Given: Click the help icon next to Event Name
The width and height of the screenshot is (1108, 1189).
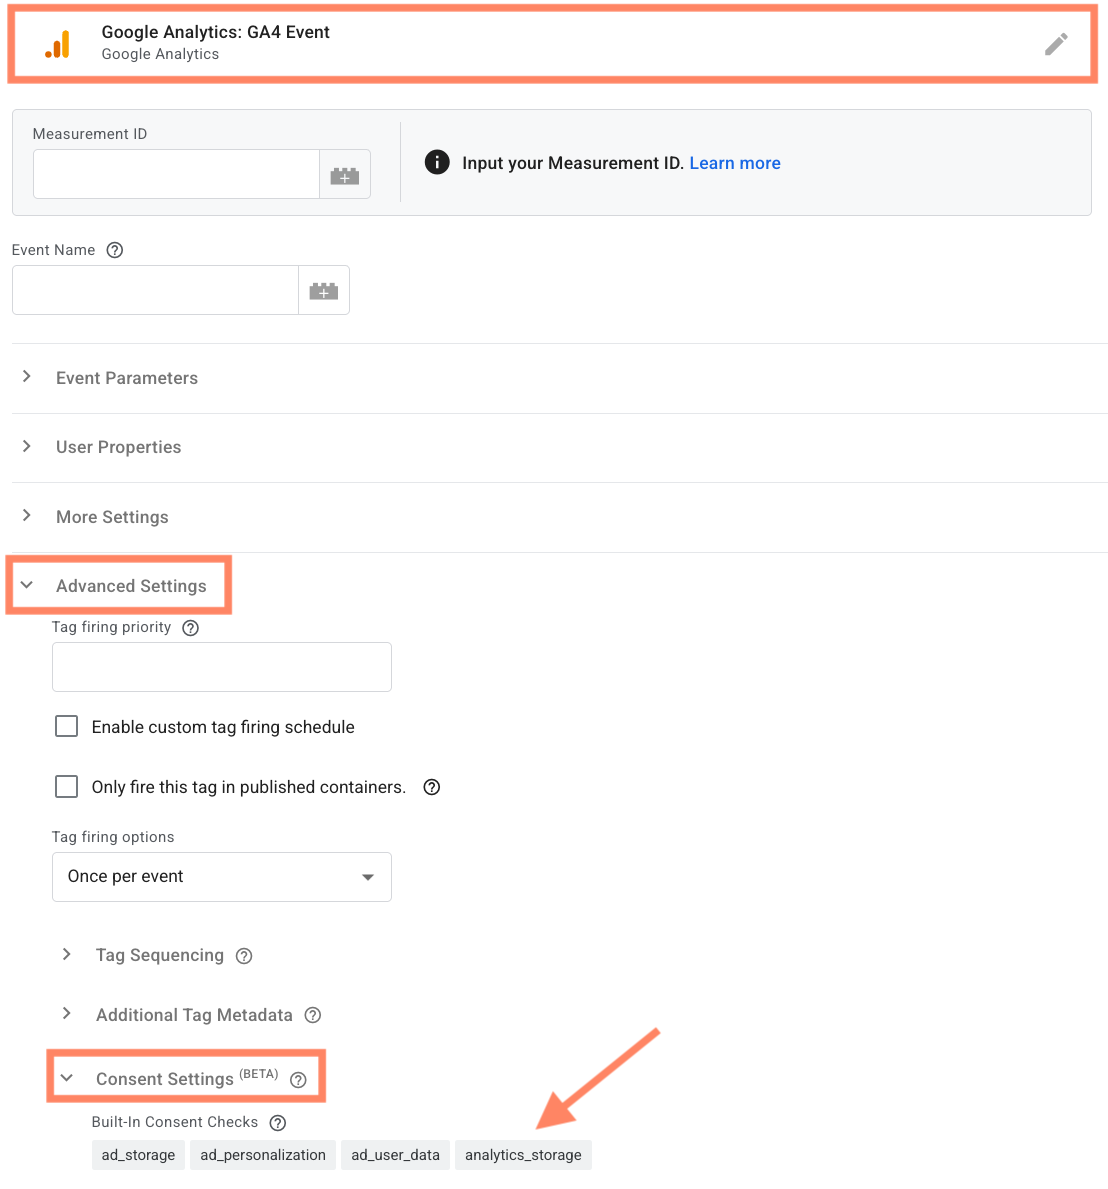Looking at the screenshot, I should coord(115,250).
